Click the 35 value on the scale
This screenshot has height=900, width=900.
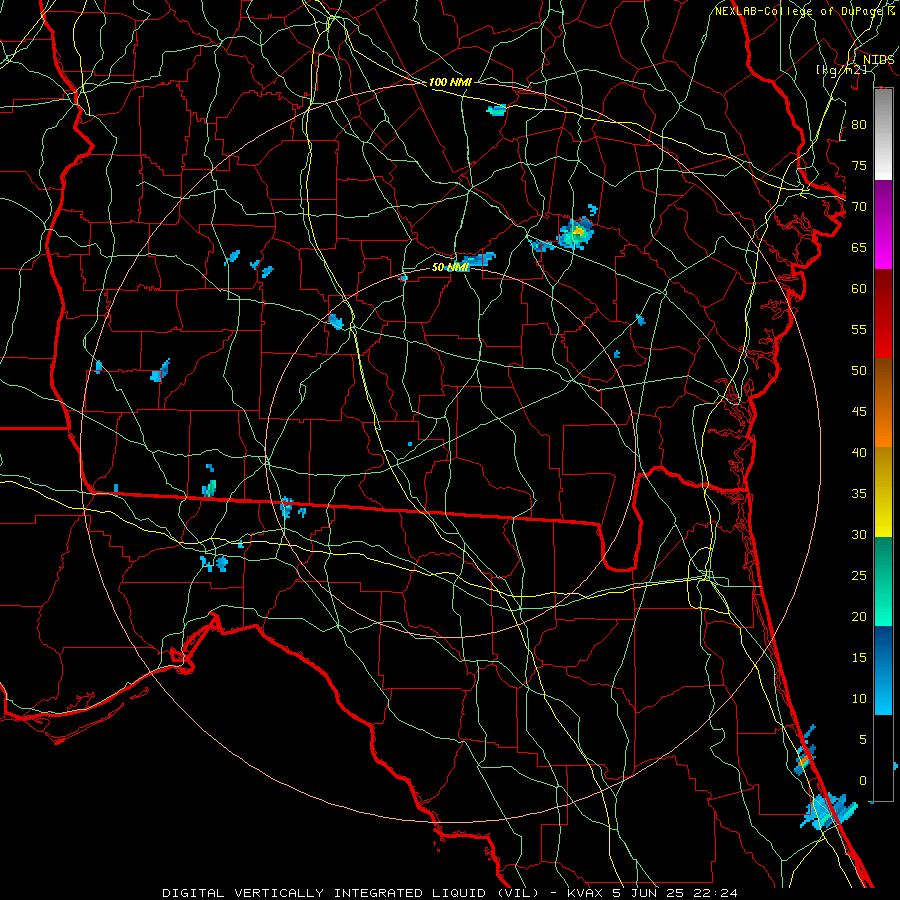pyautogui.click(x=859, y=494)
